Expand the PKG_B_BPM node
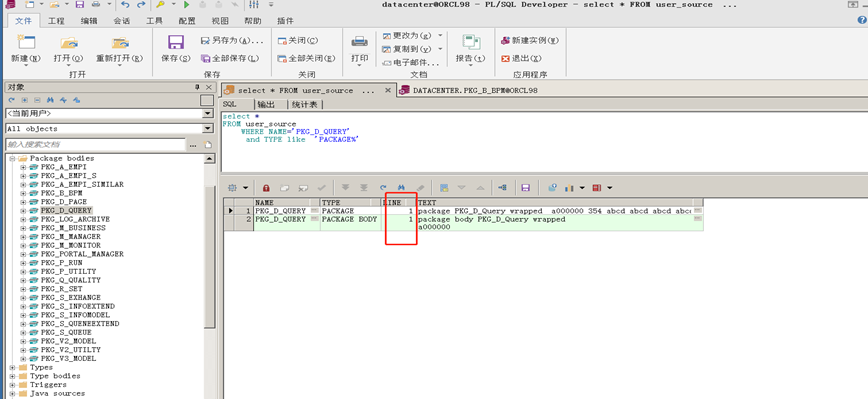This screenshot has width=868, height=399. (x=23, y=193)
